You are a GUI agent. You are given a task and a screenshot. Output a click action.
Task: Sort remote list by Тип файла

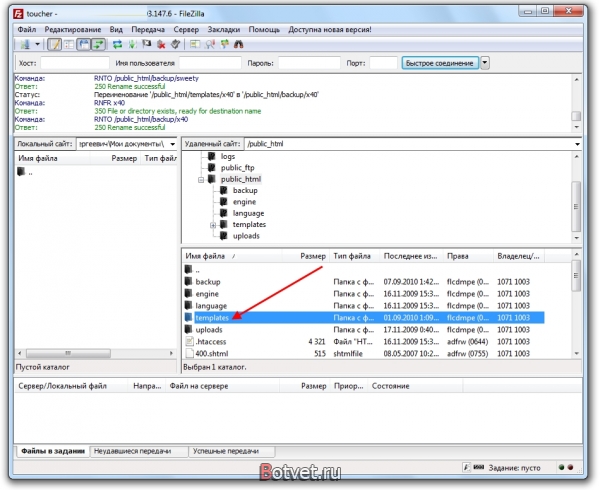354,256
